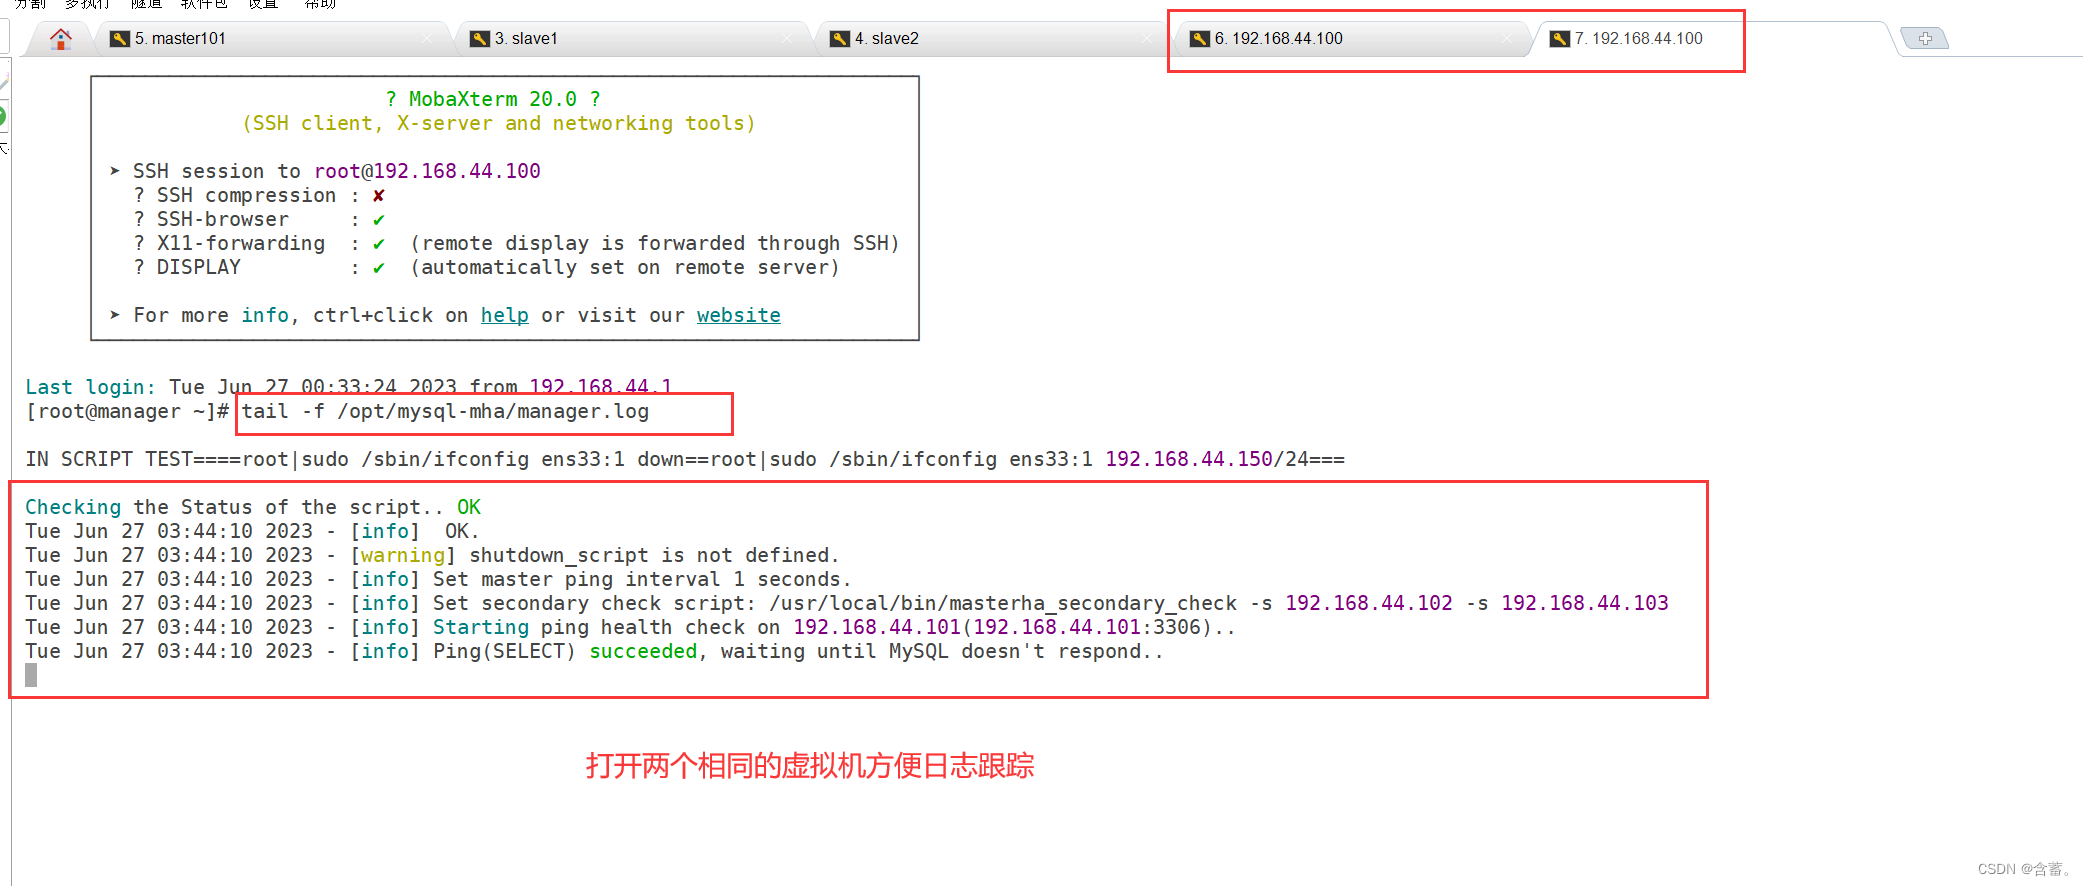The image size is (2083, 886).
Task: Click the 'SSH-browser' line
Action: point(260,219)
